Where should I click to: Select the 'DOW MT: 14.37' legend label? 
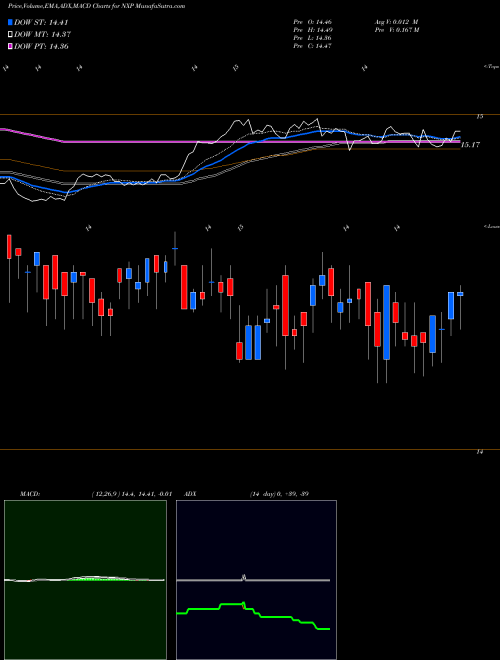point(41,35)
